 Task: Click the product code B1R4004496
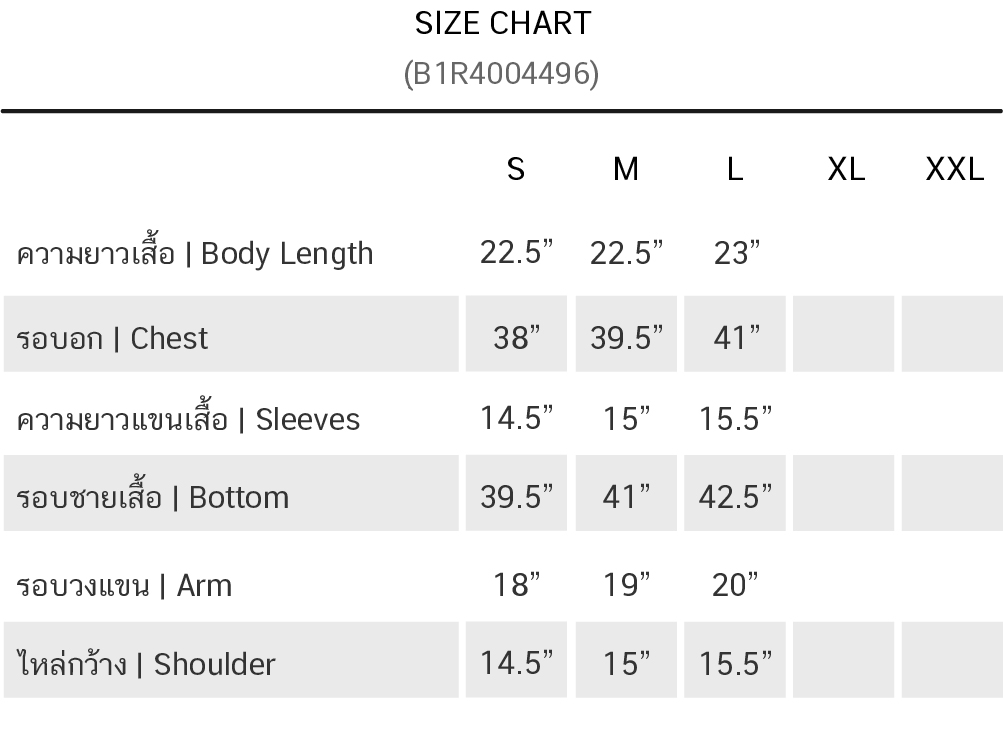pyautogui.click(x=502, y=73)
